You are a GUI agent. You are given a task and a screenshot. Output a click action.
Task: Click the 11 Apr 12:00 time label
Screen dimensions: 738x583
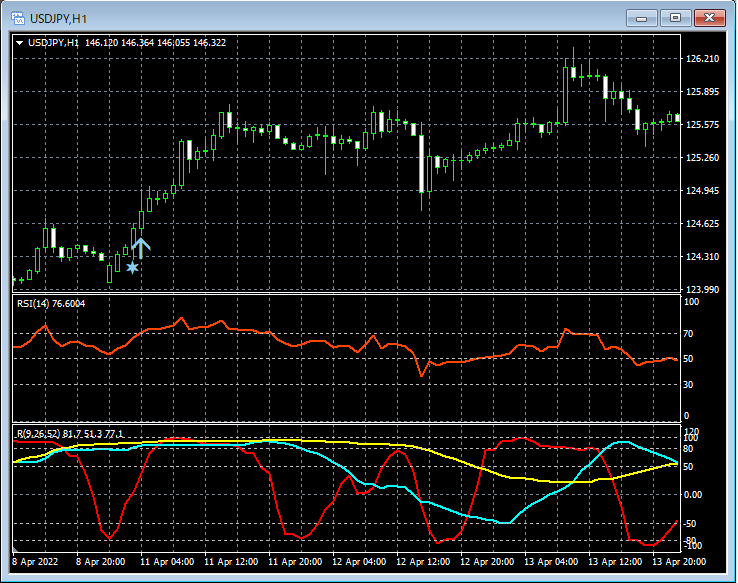coord(229,562)
